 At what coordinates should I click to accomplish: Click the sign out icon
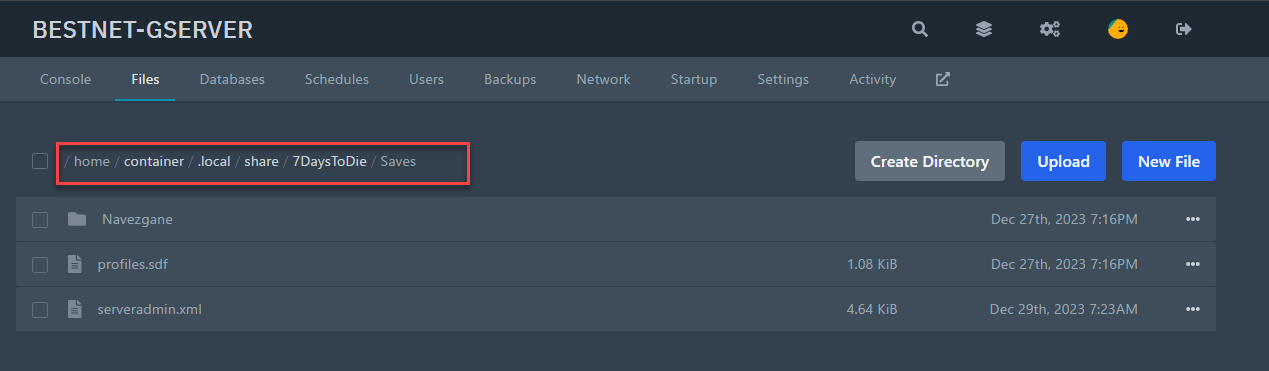point(1184,30)
